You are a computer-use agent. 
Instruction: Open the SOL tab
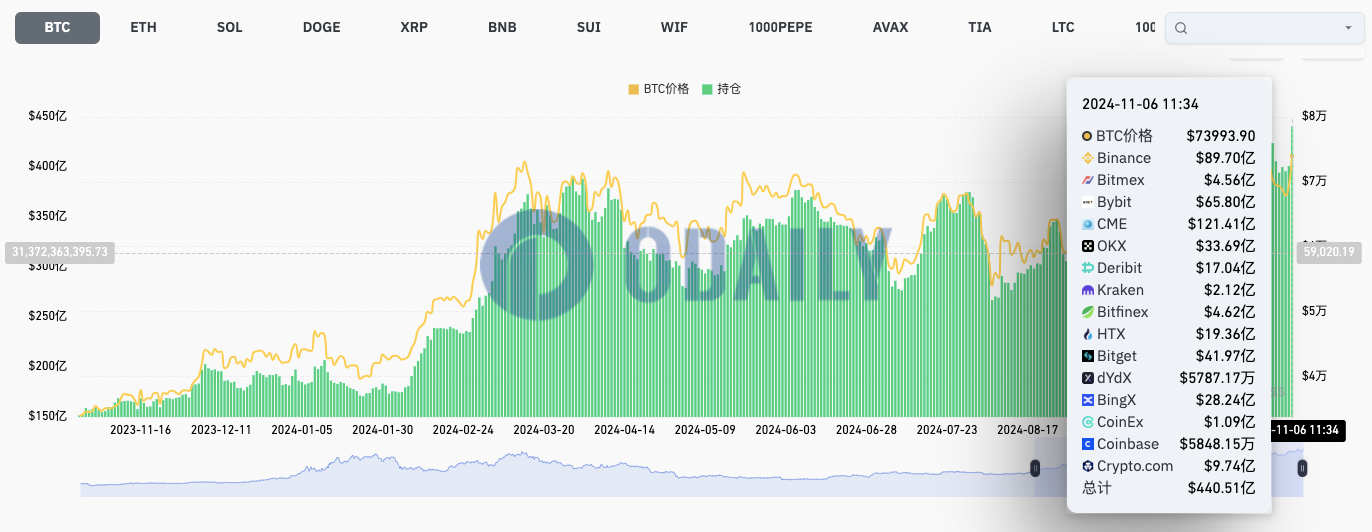coord(229,28)
